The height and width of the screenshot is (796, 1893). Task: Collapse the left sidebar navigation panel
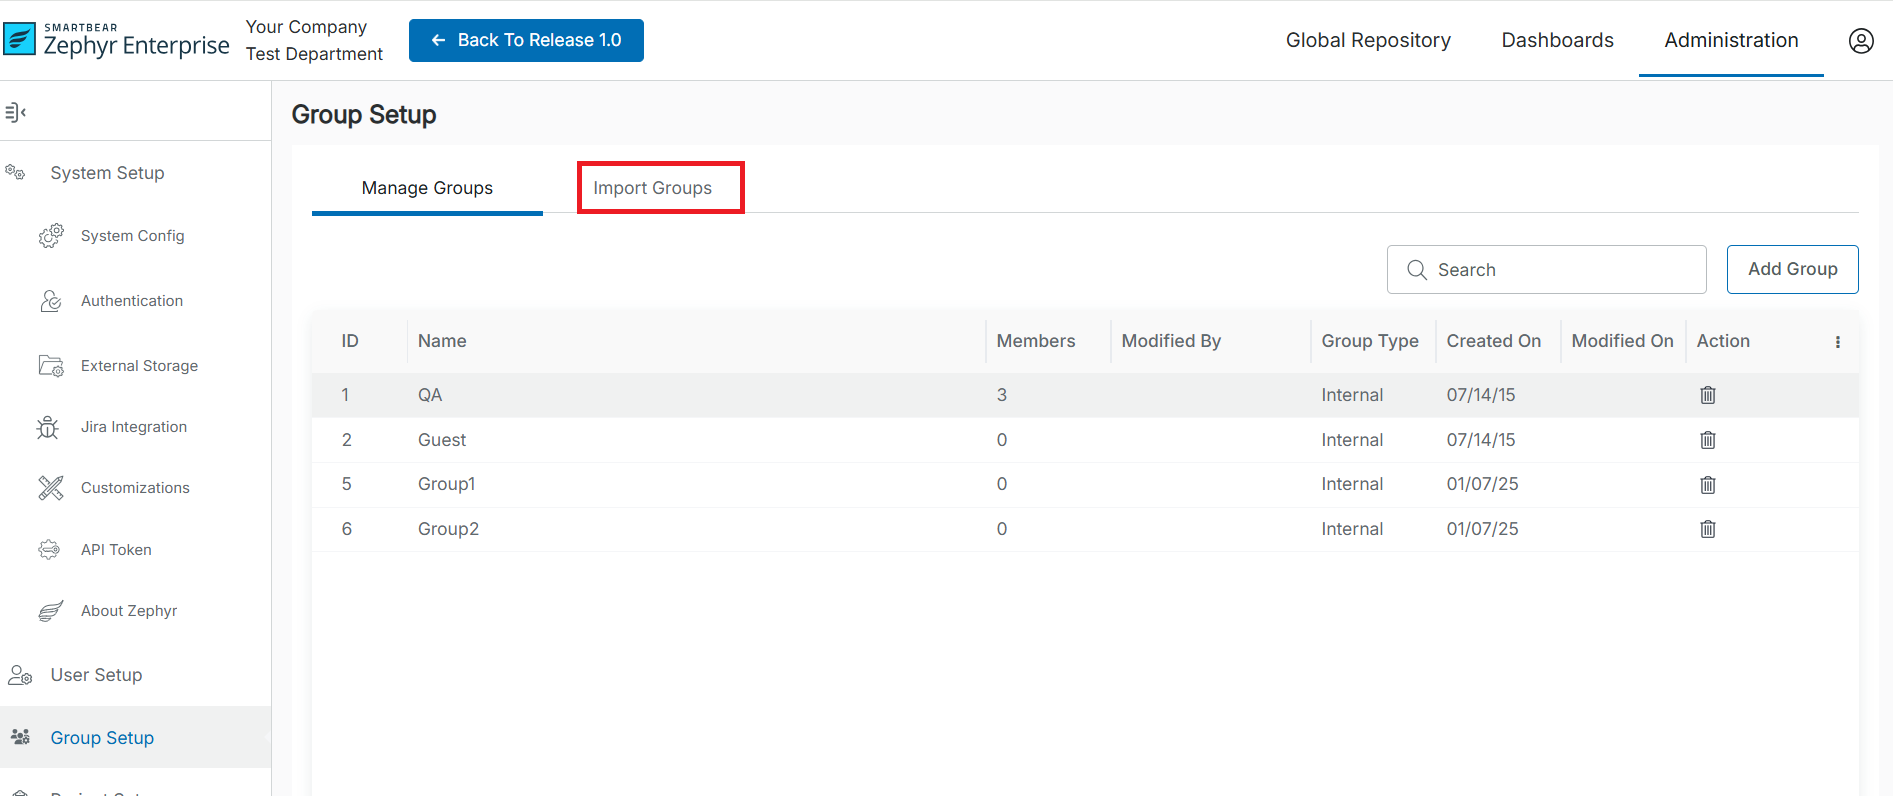point(15,112)
